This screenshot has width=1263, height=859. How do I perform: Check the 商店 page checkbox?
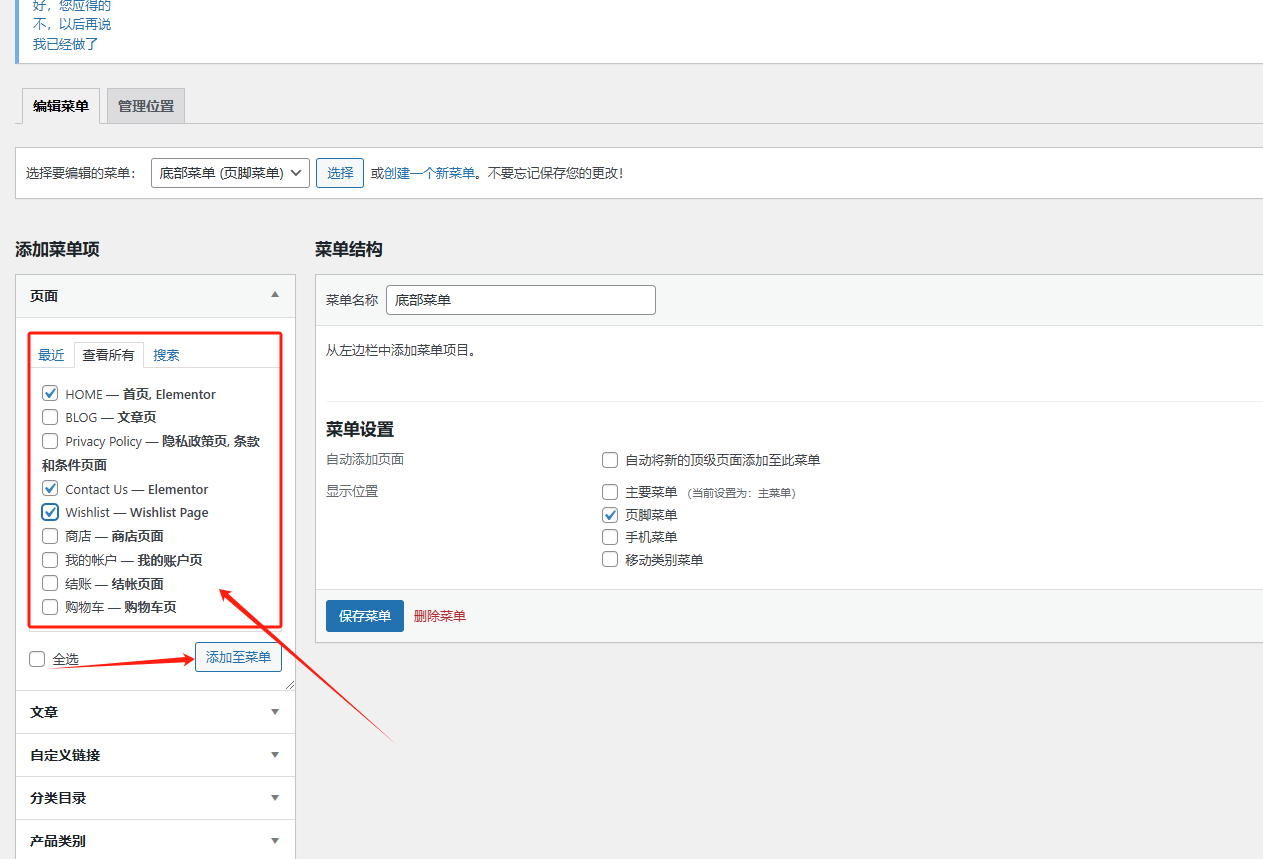(50, 535)
